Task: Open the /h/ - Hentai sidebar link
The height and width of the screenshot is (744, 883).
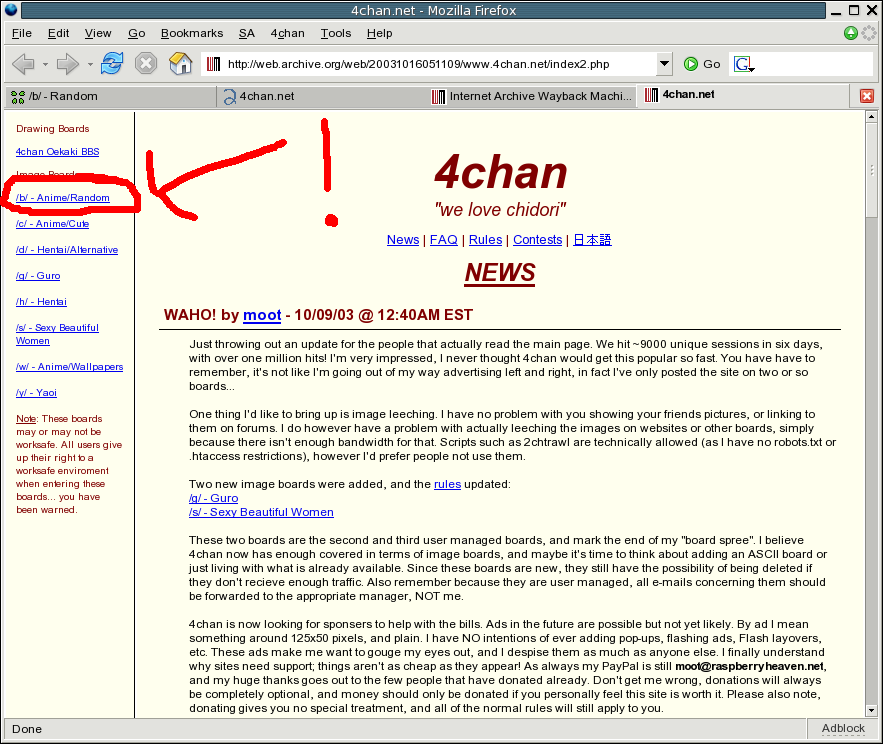Action: 41,301
